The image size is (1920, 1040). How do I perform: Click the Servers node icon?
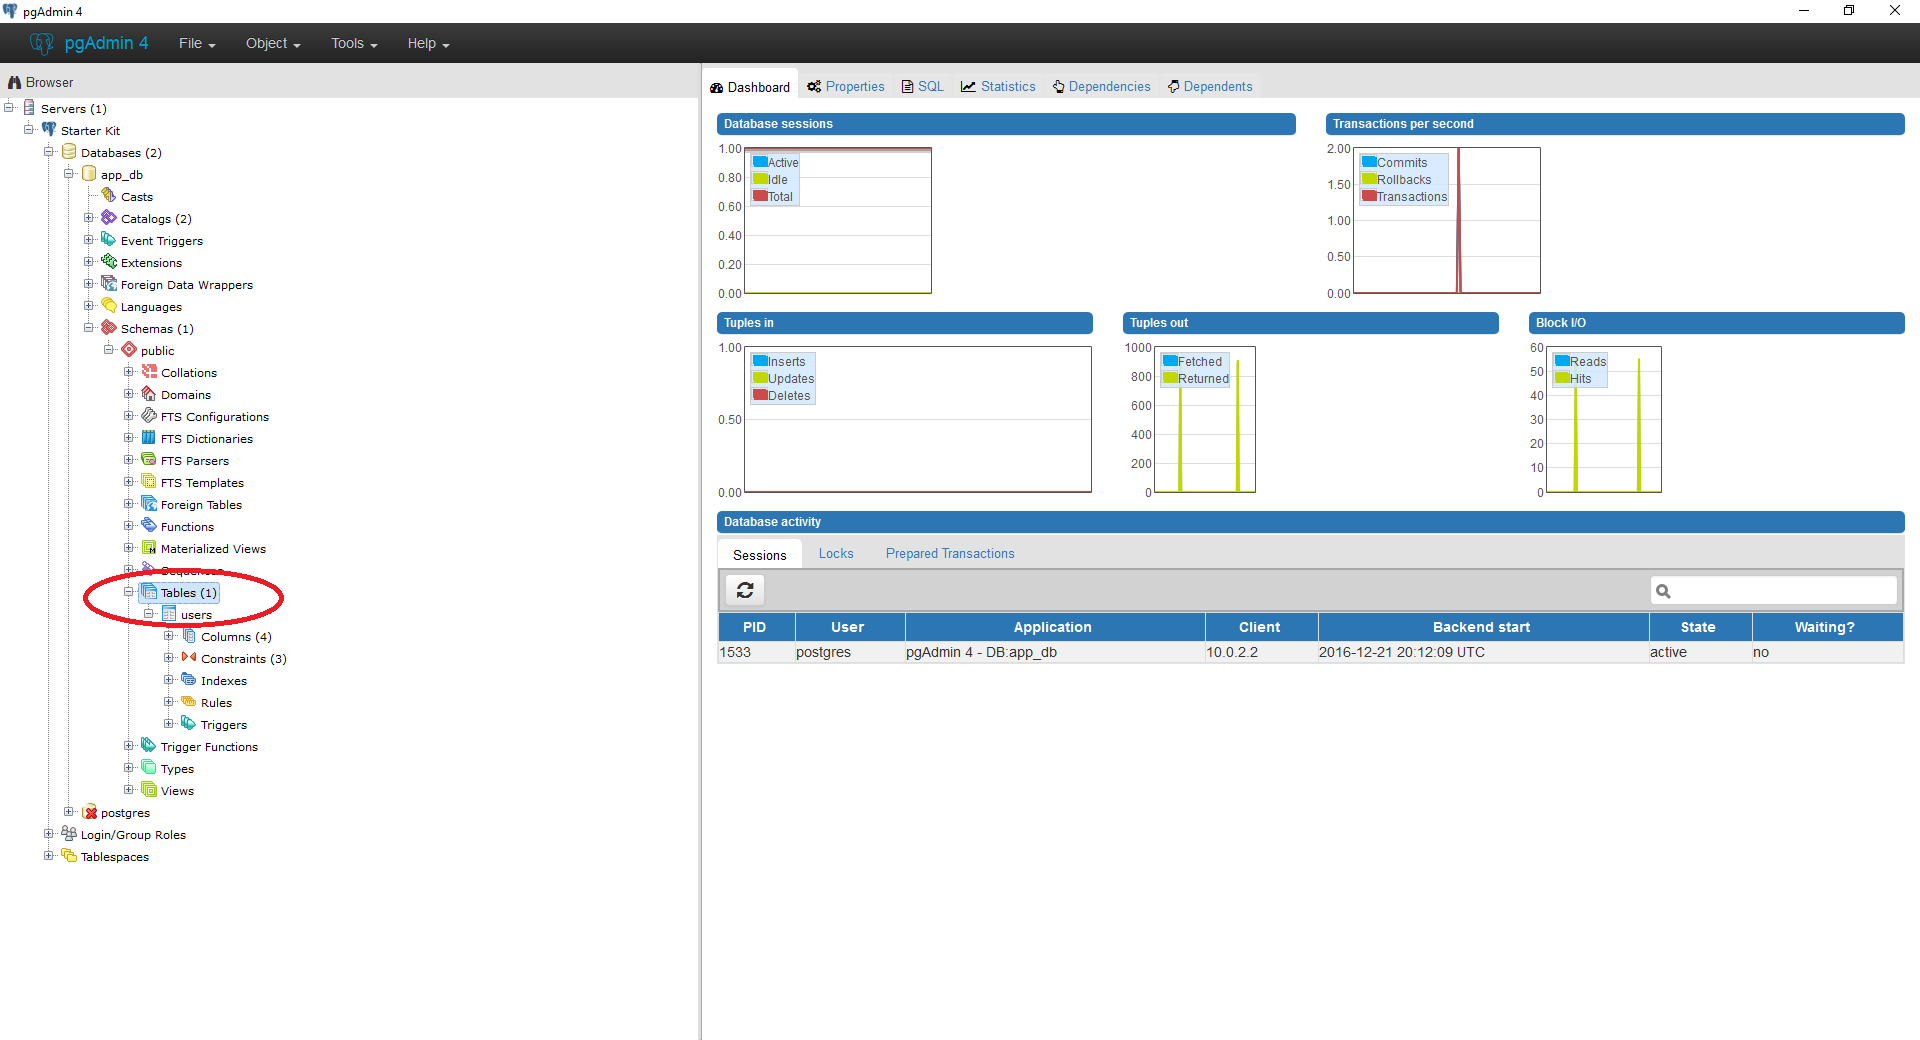(29, 108)
